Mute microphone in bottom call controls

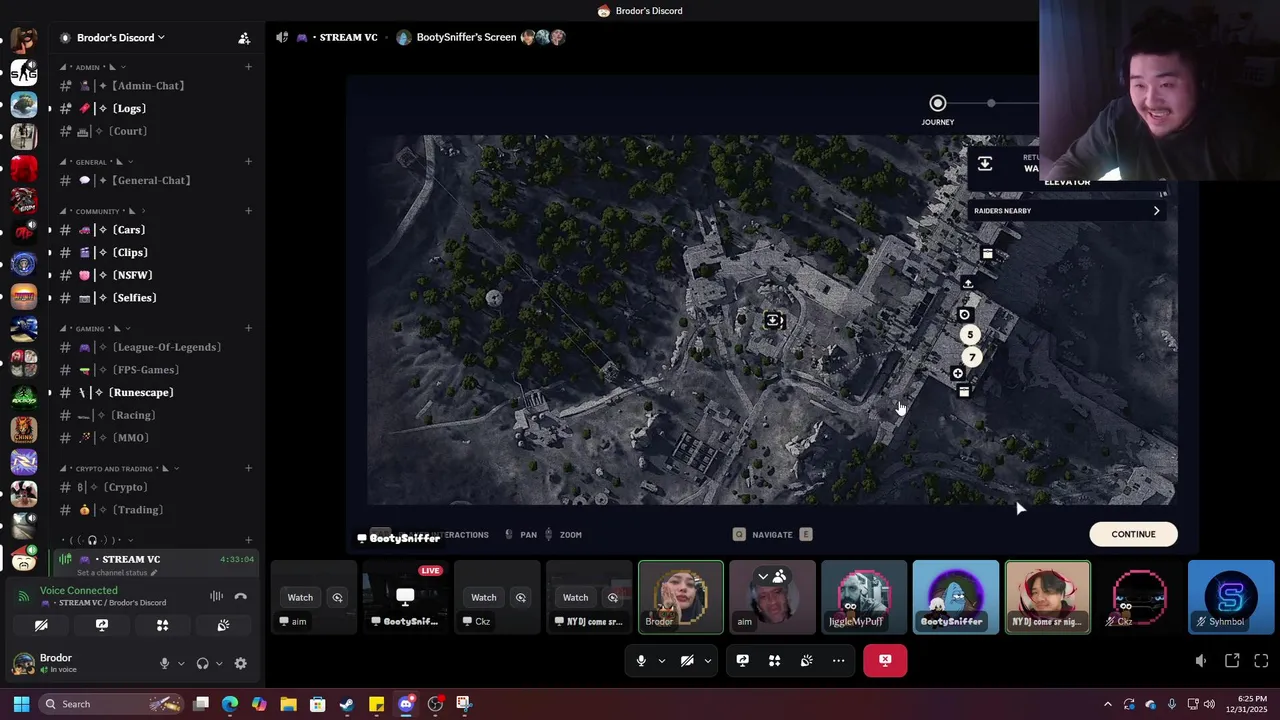[x=641, y=660]
